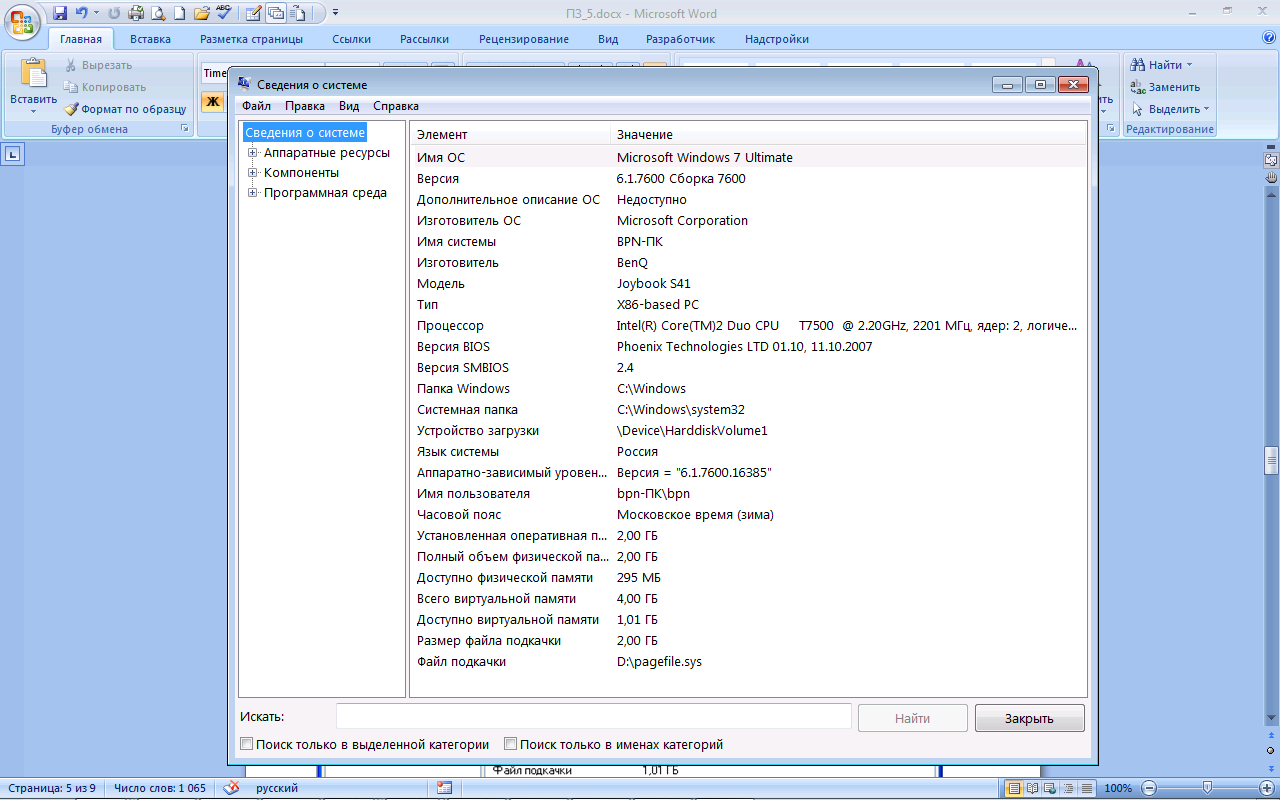The width and height of the screenshot is (1280, 800).
Task: Open the Рецензирование ribbon tab
Action: click(x=524, y=39)
